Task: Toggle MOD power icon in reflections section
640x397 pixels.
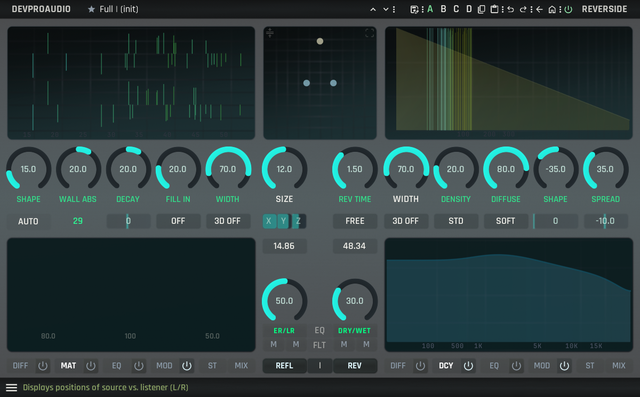Action: click(187, 366)
